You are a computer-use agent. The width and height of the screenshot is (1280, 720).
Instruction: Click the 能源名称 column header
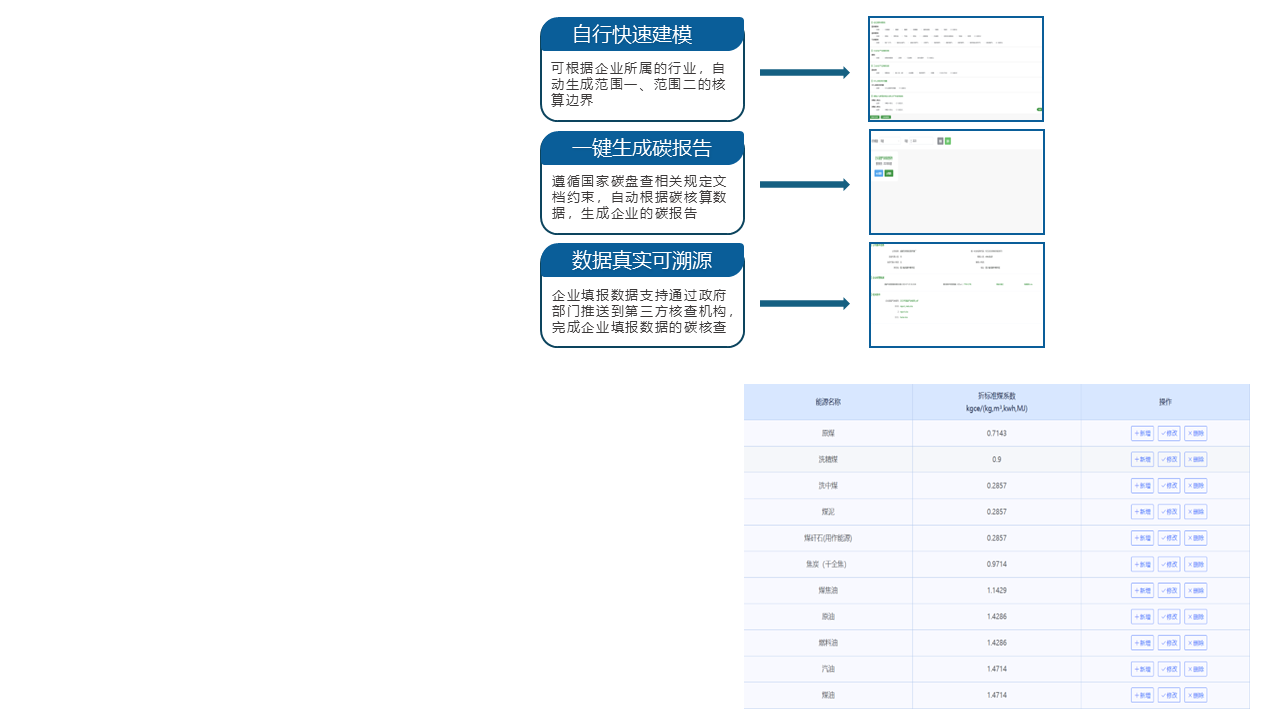(x=828, y=402)
